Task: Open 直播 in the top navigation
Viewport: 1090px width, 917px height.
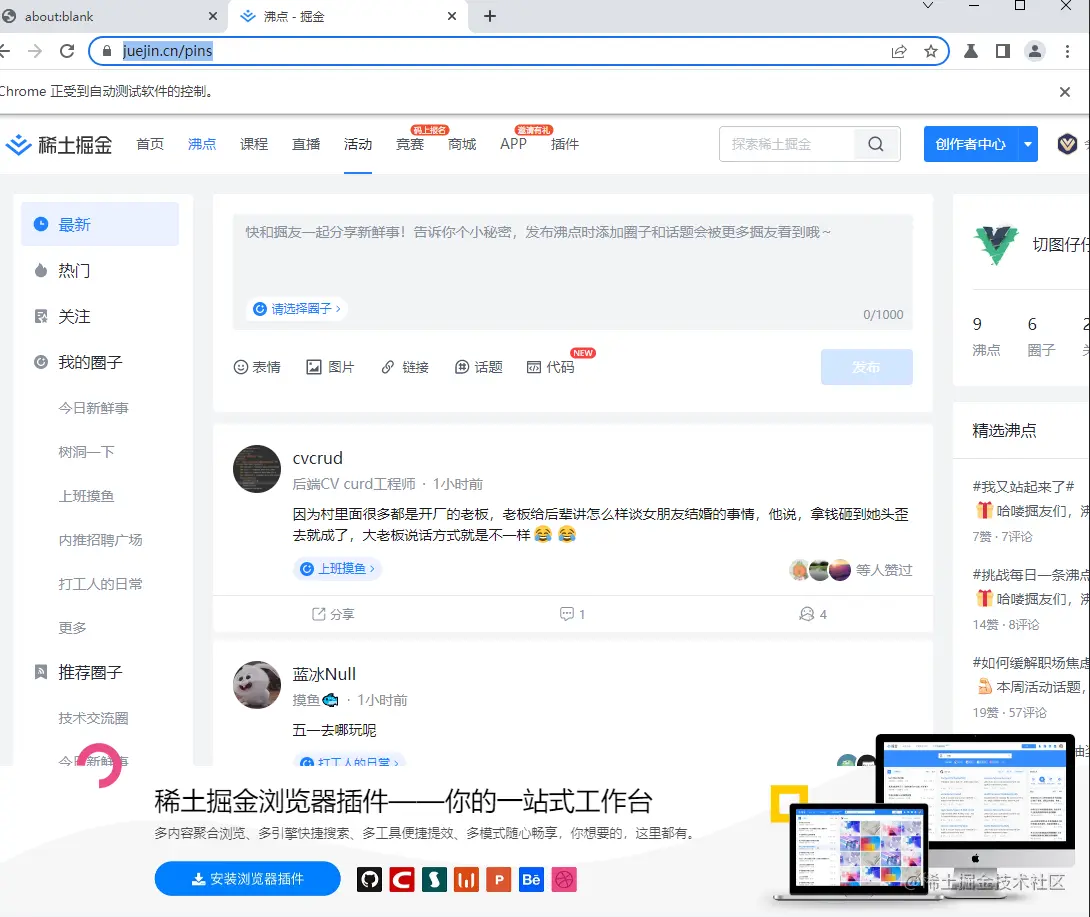Action: coord(306,144)
